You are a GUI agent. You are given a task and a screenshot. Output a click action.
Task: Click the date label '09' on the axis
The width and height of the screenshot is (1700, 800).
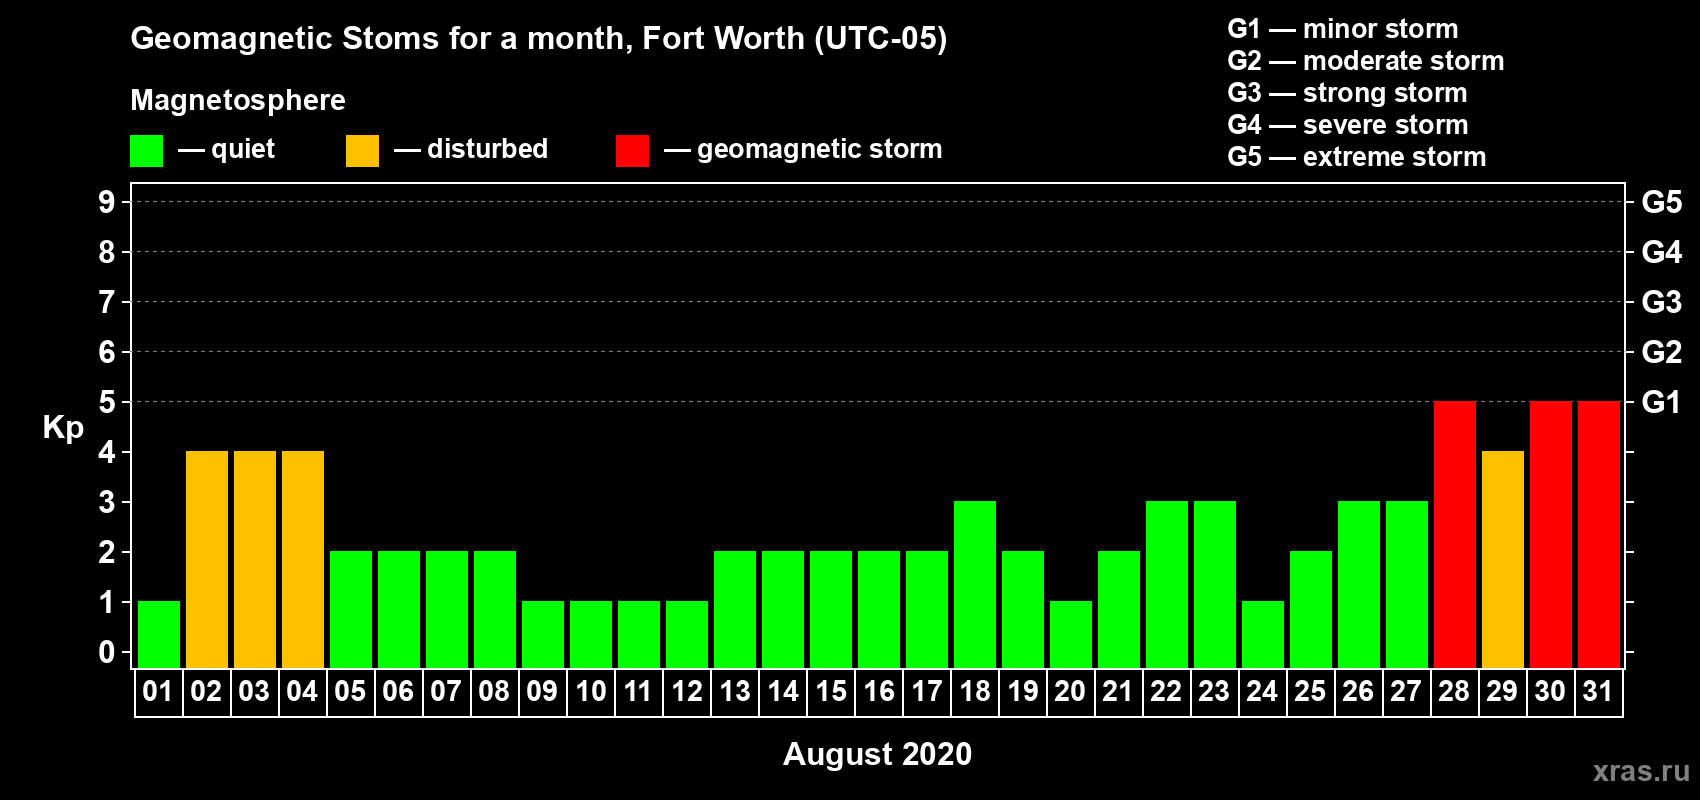[x=542, y=692]
